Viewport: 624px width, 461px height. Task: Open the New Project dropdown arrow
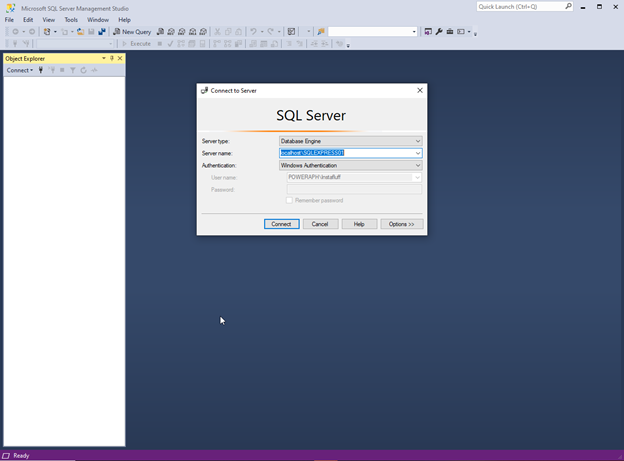[55, 32]
